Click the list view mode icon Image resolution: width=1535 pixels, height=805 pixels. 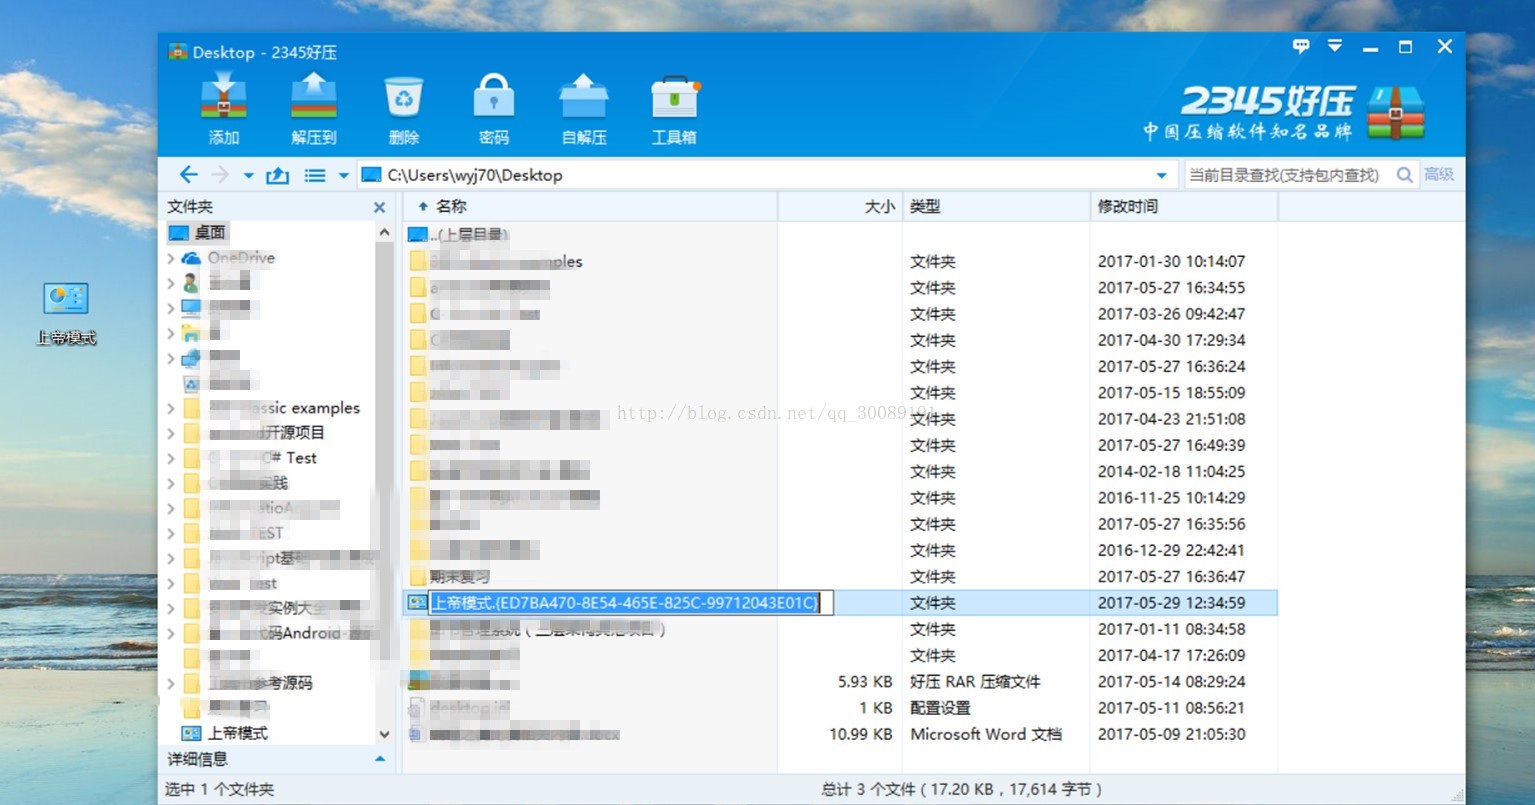click(315, 175)
